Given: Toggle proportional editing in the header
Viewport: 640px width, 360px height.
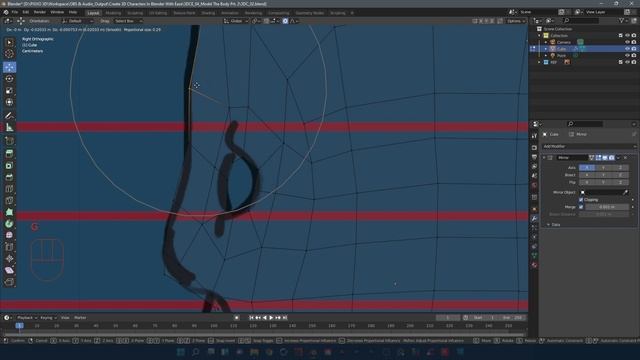Looking at the screenshot, I should (x=285, y=21).
